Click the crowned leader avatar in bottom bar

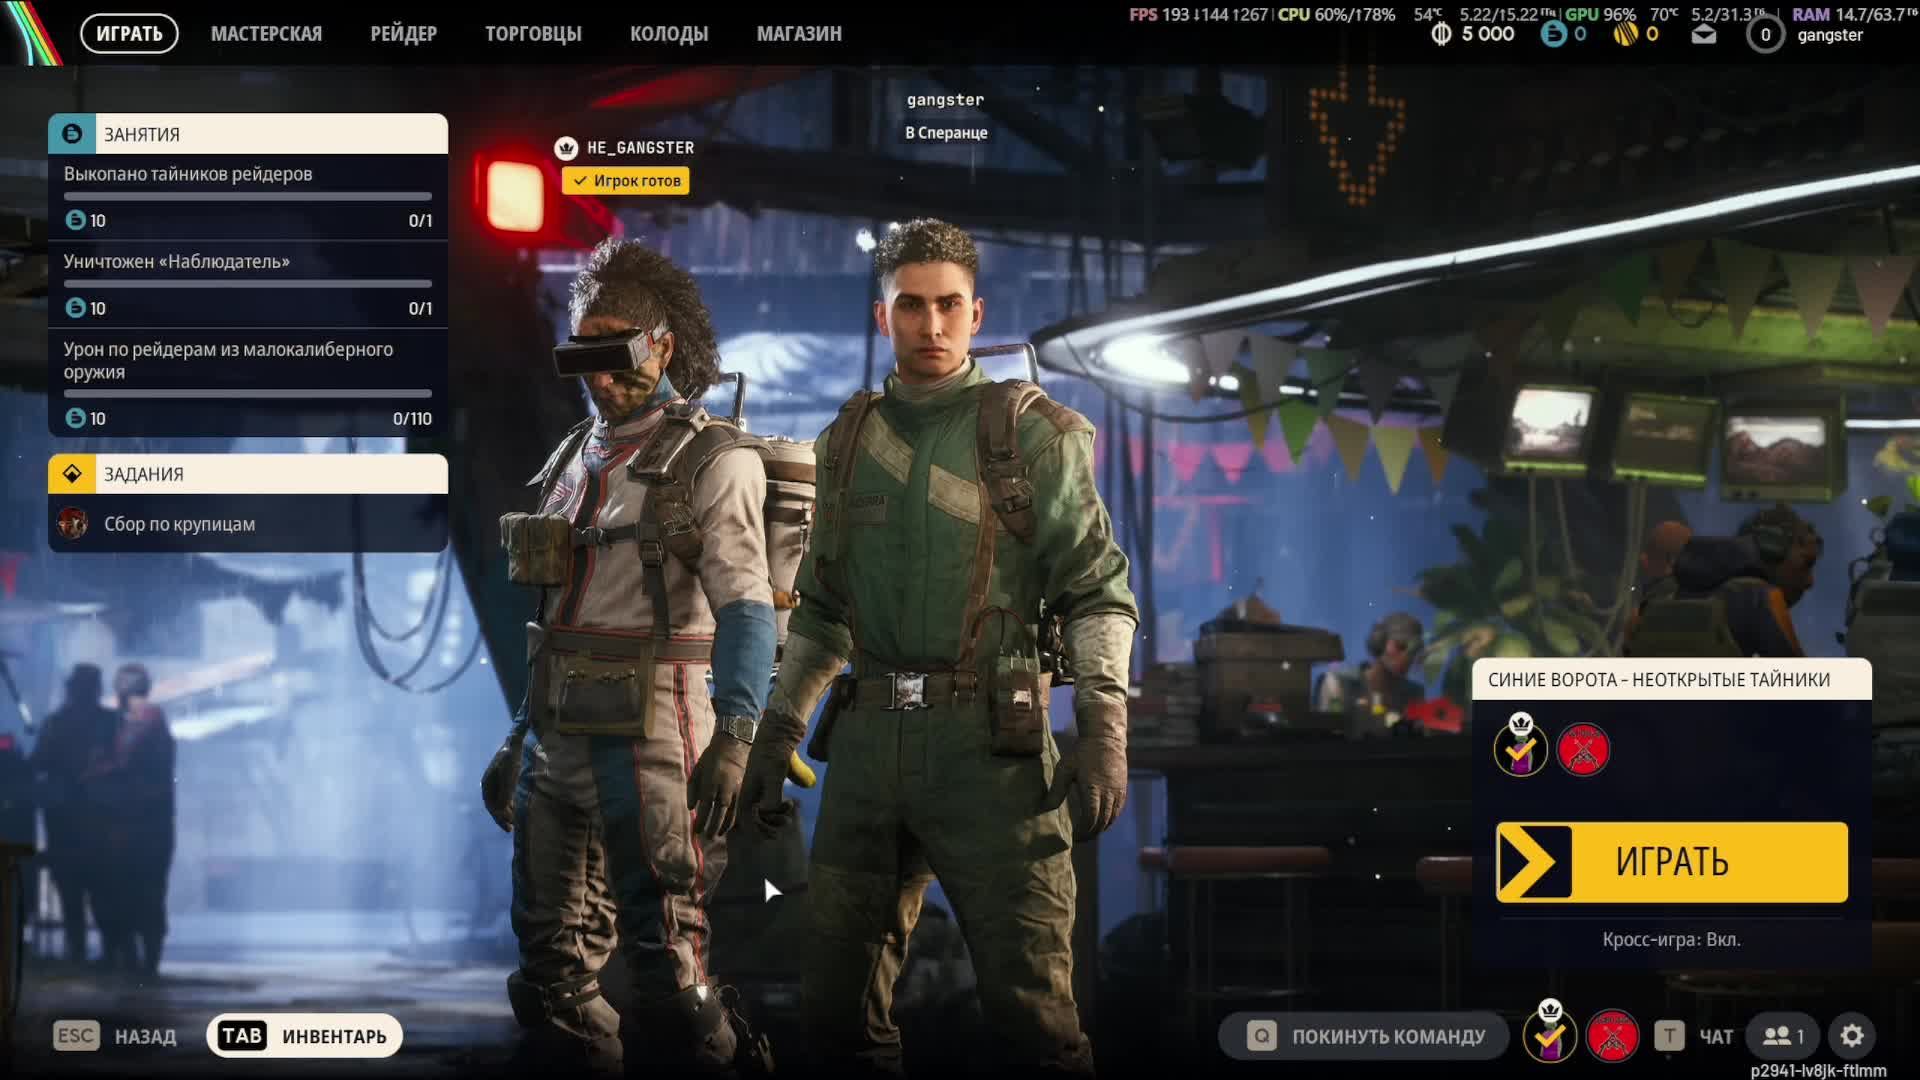(x=1550, y=1034)
